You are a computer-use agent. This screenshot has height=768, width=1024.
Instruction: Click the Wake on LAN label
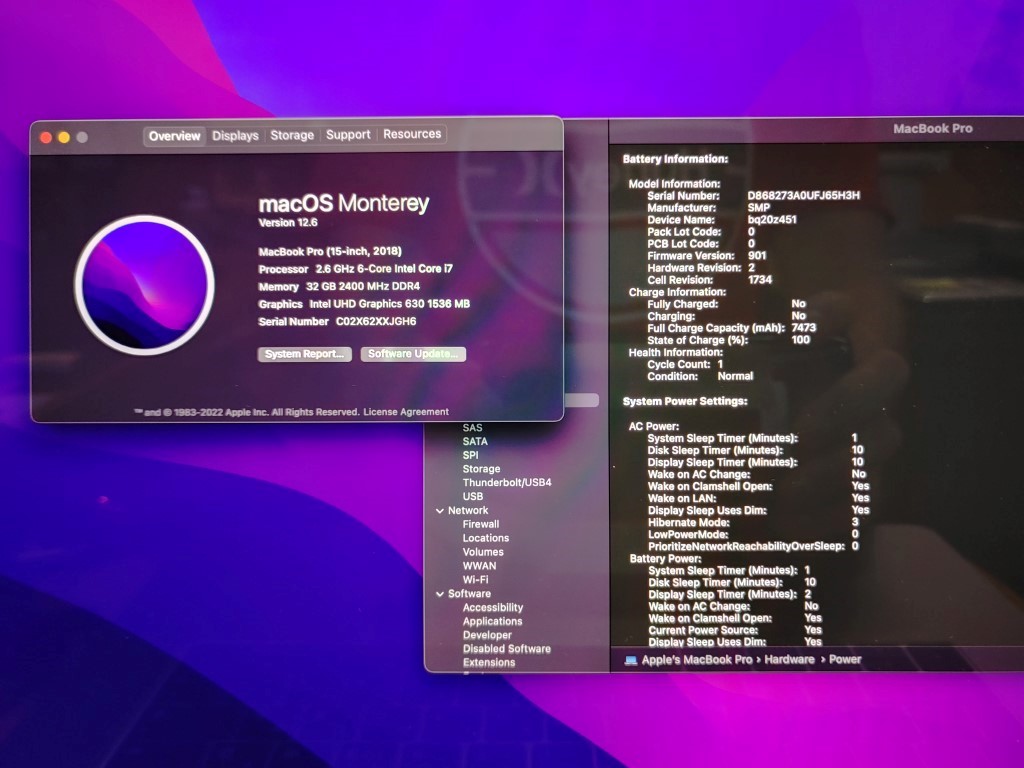(682, 498)
